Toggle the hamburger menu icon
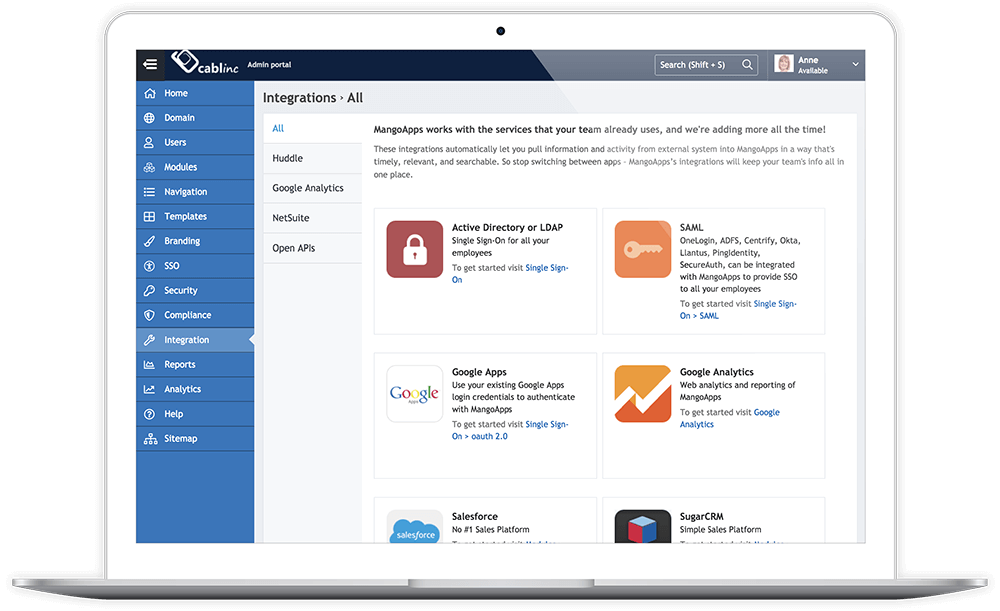1000x611 pixels. coord(151,64)
